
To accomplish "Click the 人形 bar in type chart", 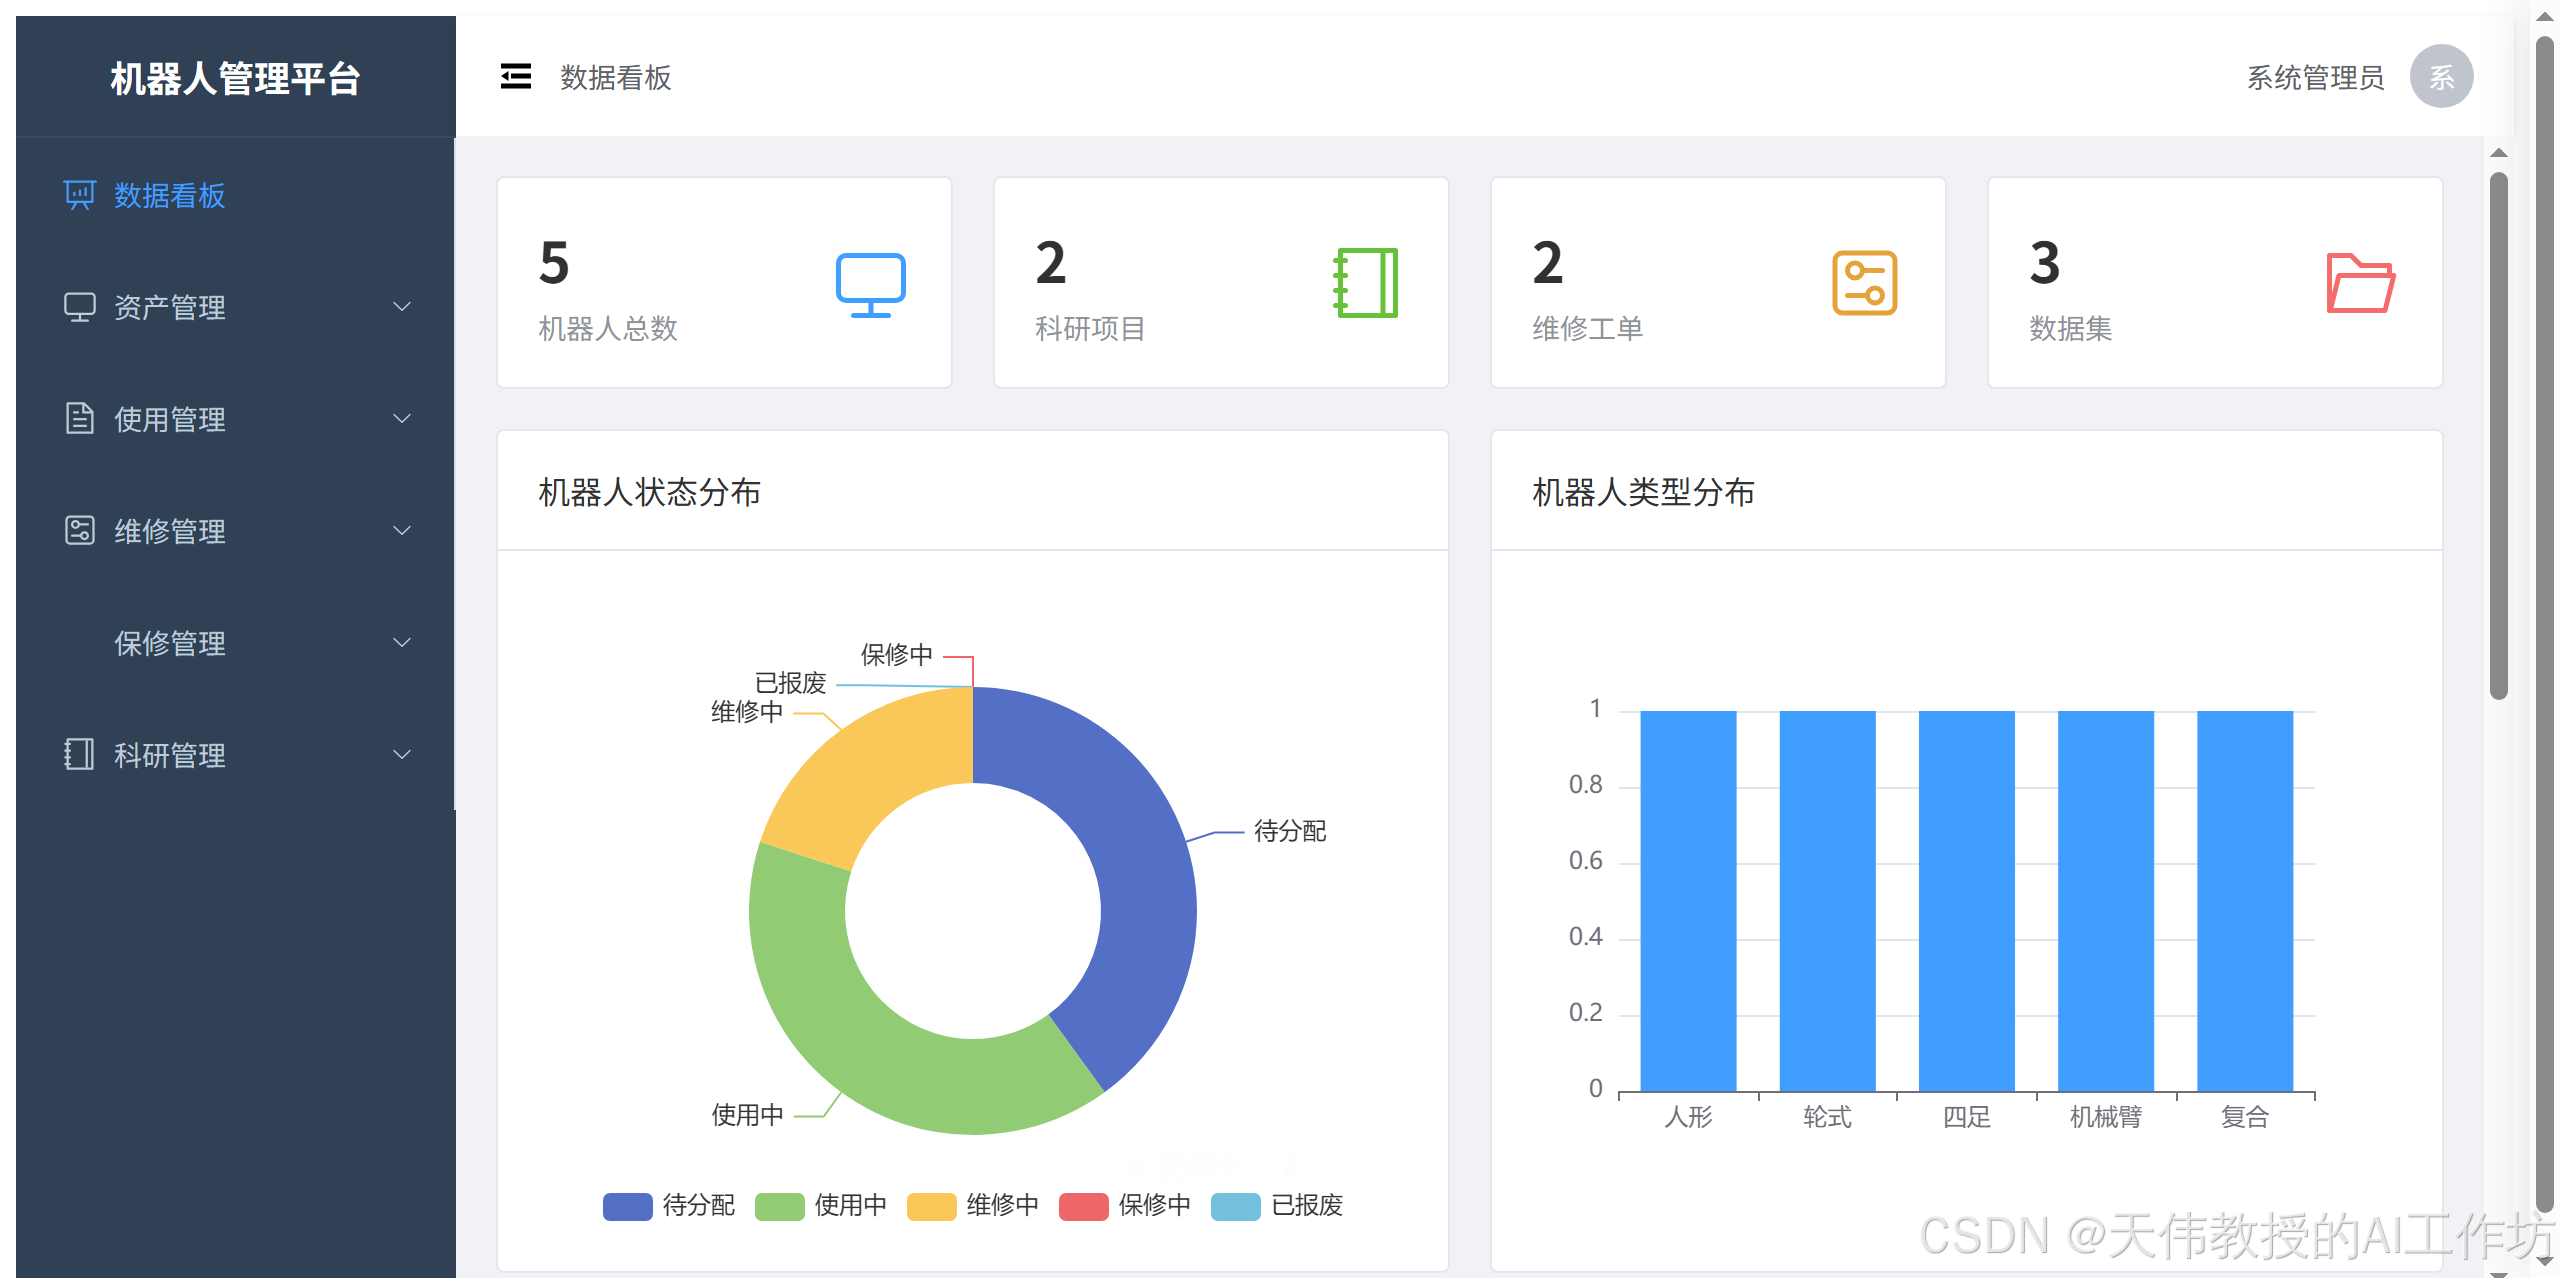I will point(1689,901).
